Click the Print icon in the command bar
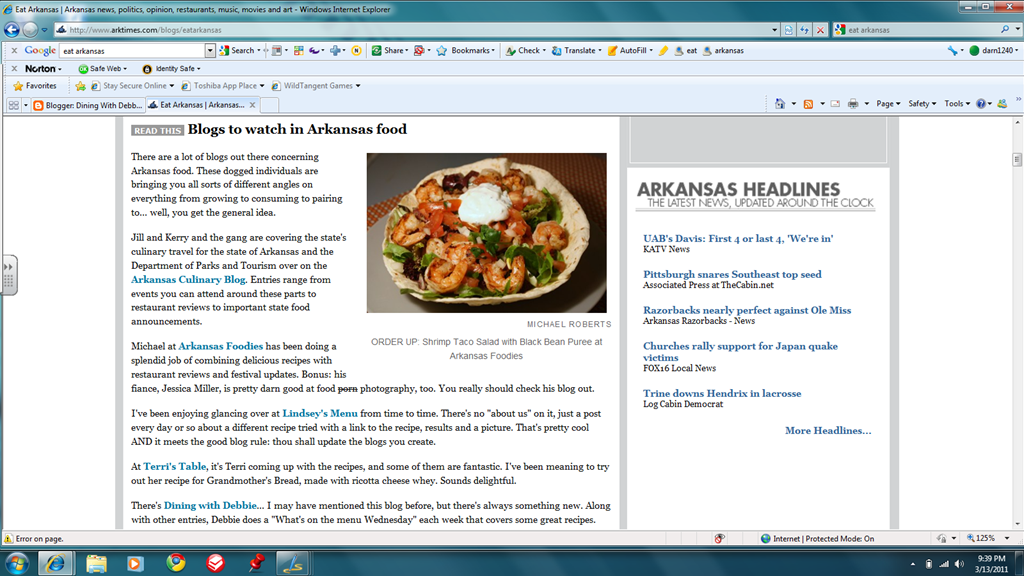The image size is (1024, 576). (x=853, y=104)
